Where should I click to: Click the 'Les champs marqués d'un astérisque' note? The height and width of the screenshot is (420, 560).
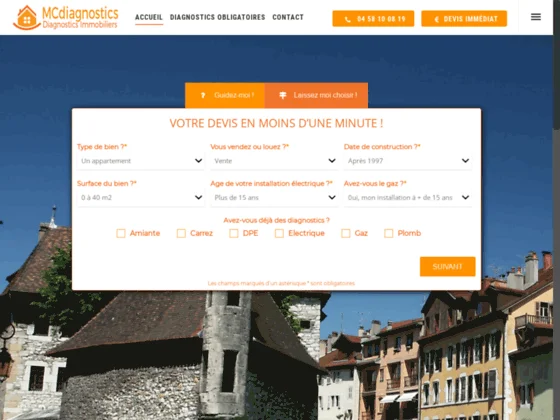281,283
